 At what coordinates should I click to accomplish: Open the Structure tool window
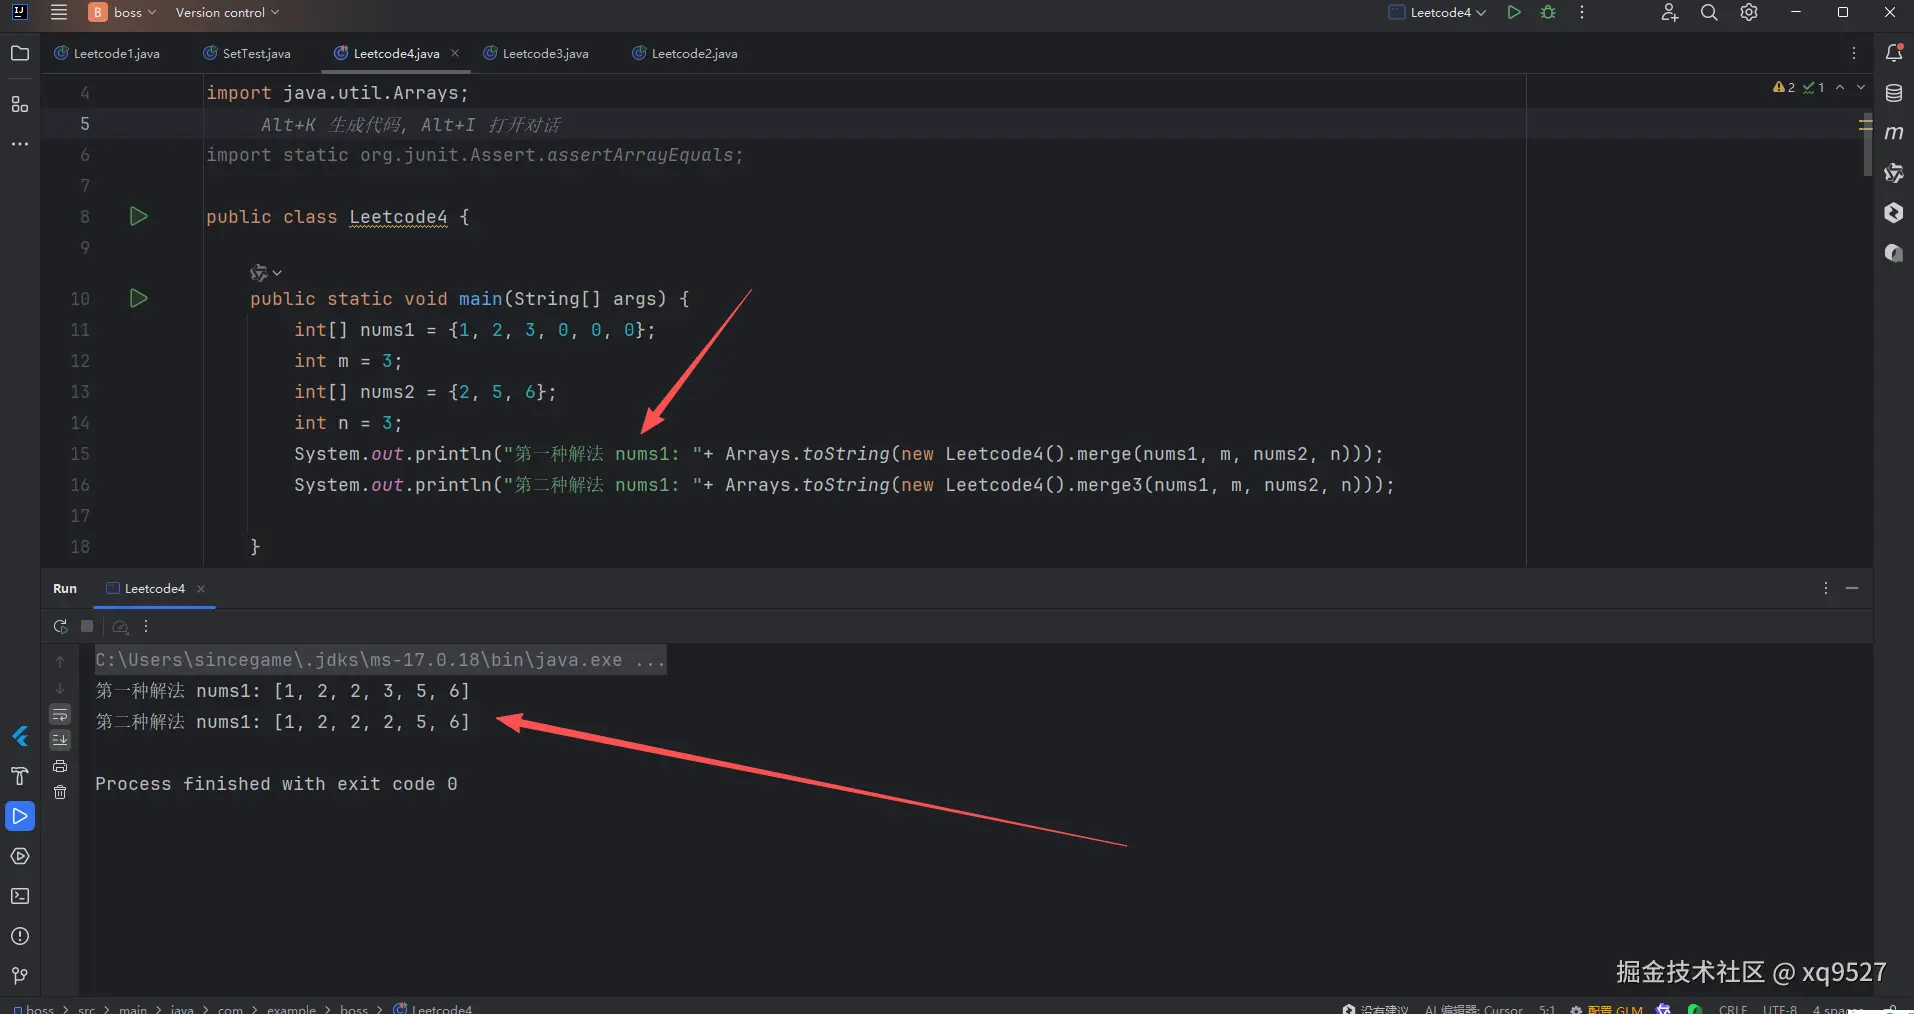point(20,104)
